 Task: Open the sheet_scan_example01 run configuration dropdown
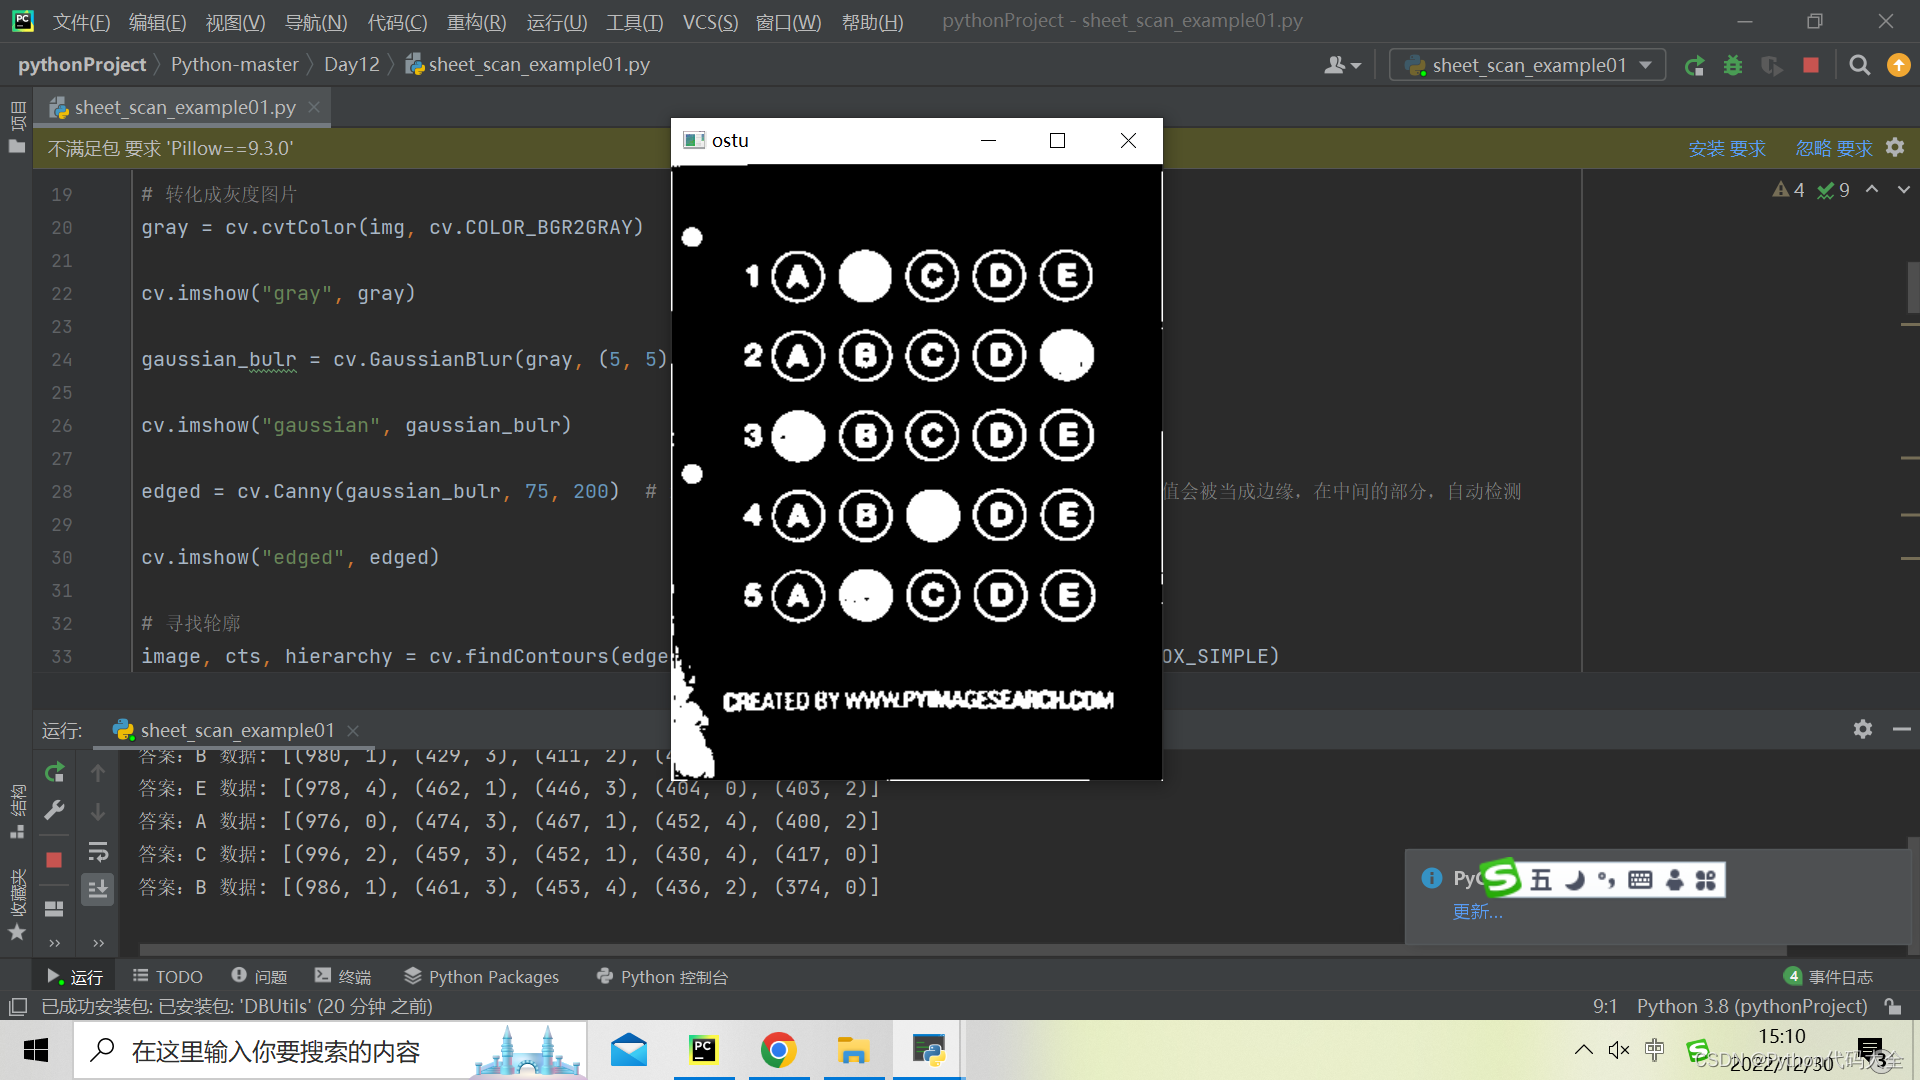coord(1528,66)
